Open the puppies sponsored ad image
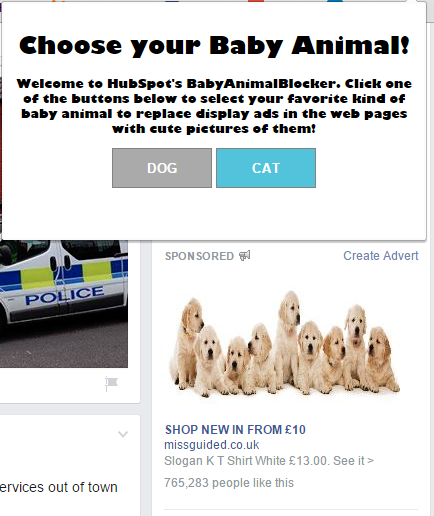Image resolution: width=434 pixels, height=516 pixels. click(284, 344)
